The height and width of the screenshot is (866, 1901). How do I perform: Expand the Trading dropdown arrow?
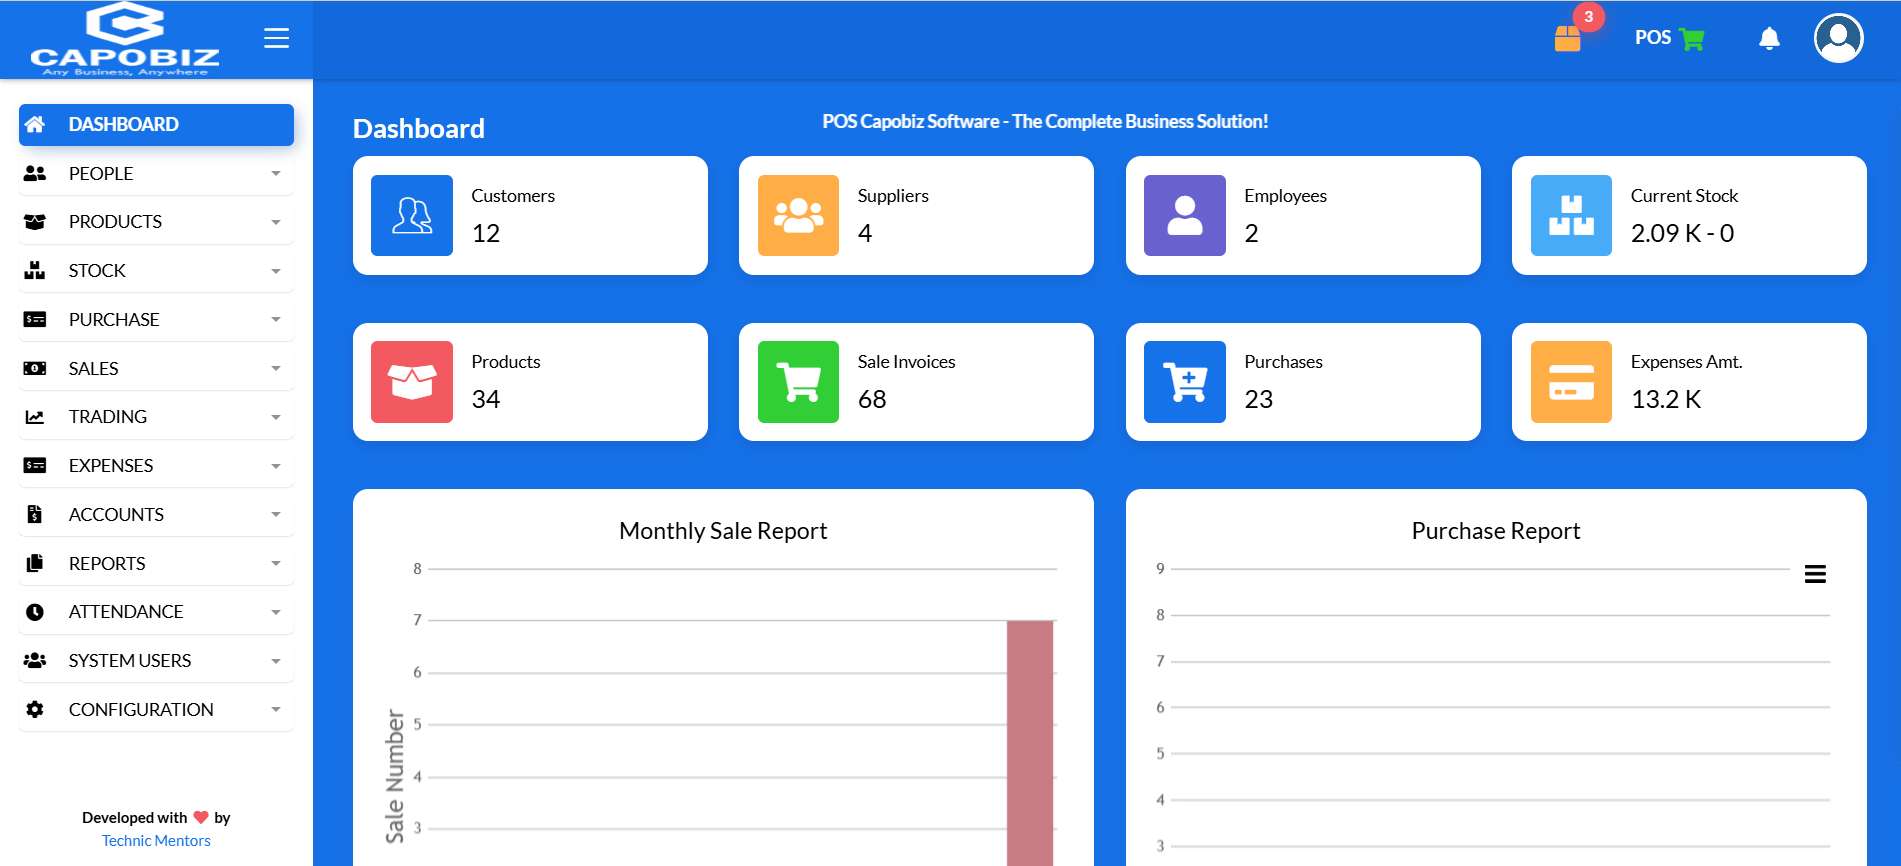276,418
